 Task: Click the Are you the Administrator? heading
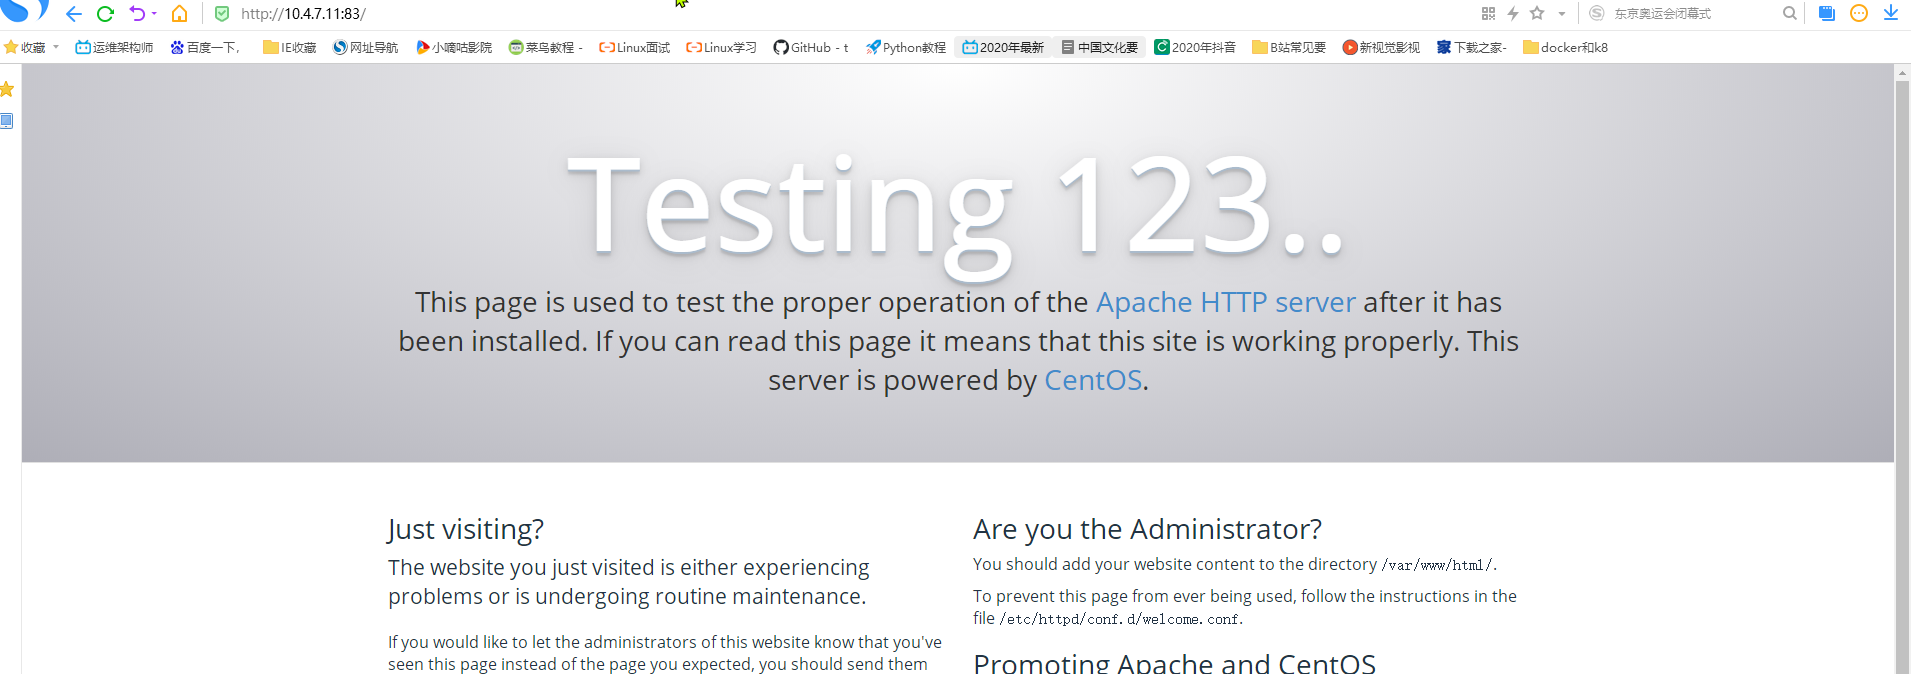click(1147, 529)
